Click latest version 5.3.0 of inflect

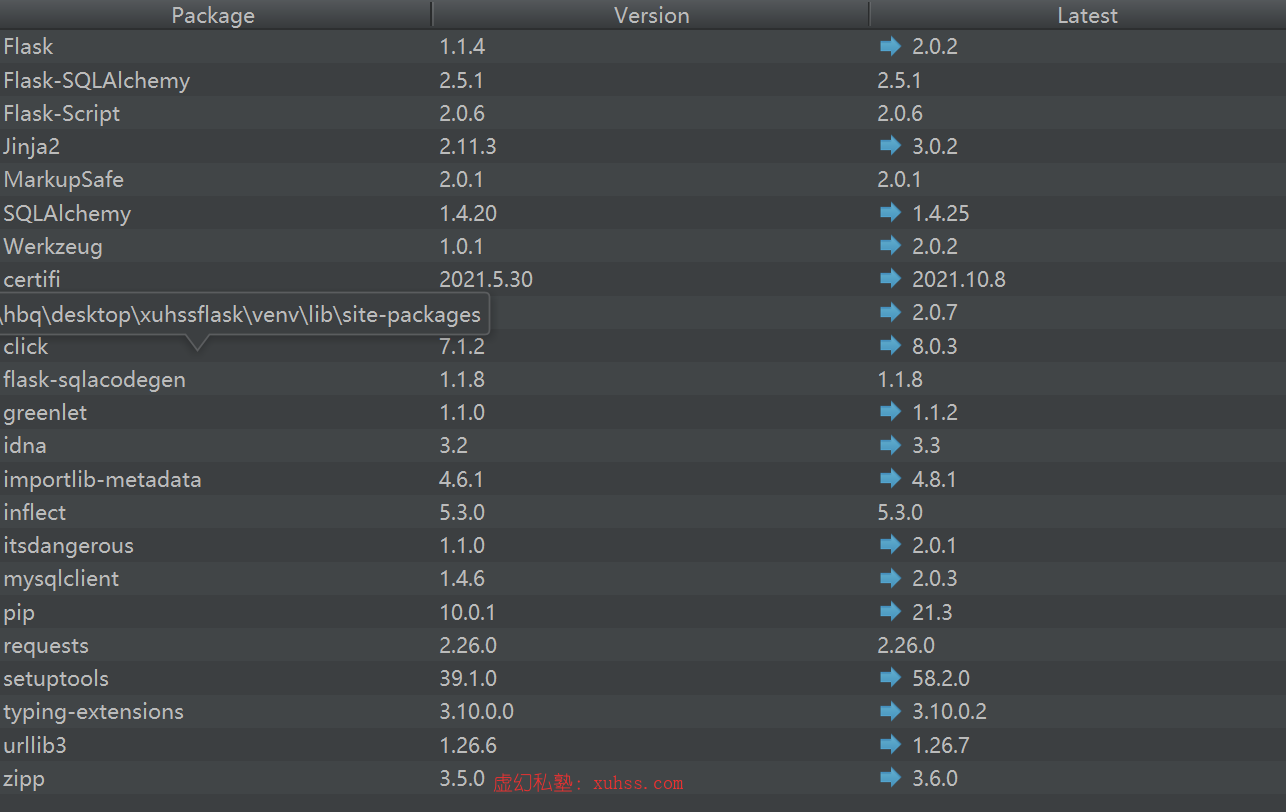point(900,512)
